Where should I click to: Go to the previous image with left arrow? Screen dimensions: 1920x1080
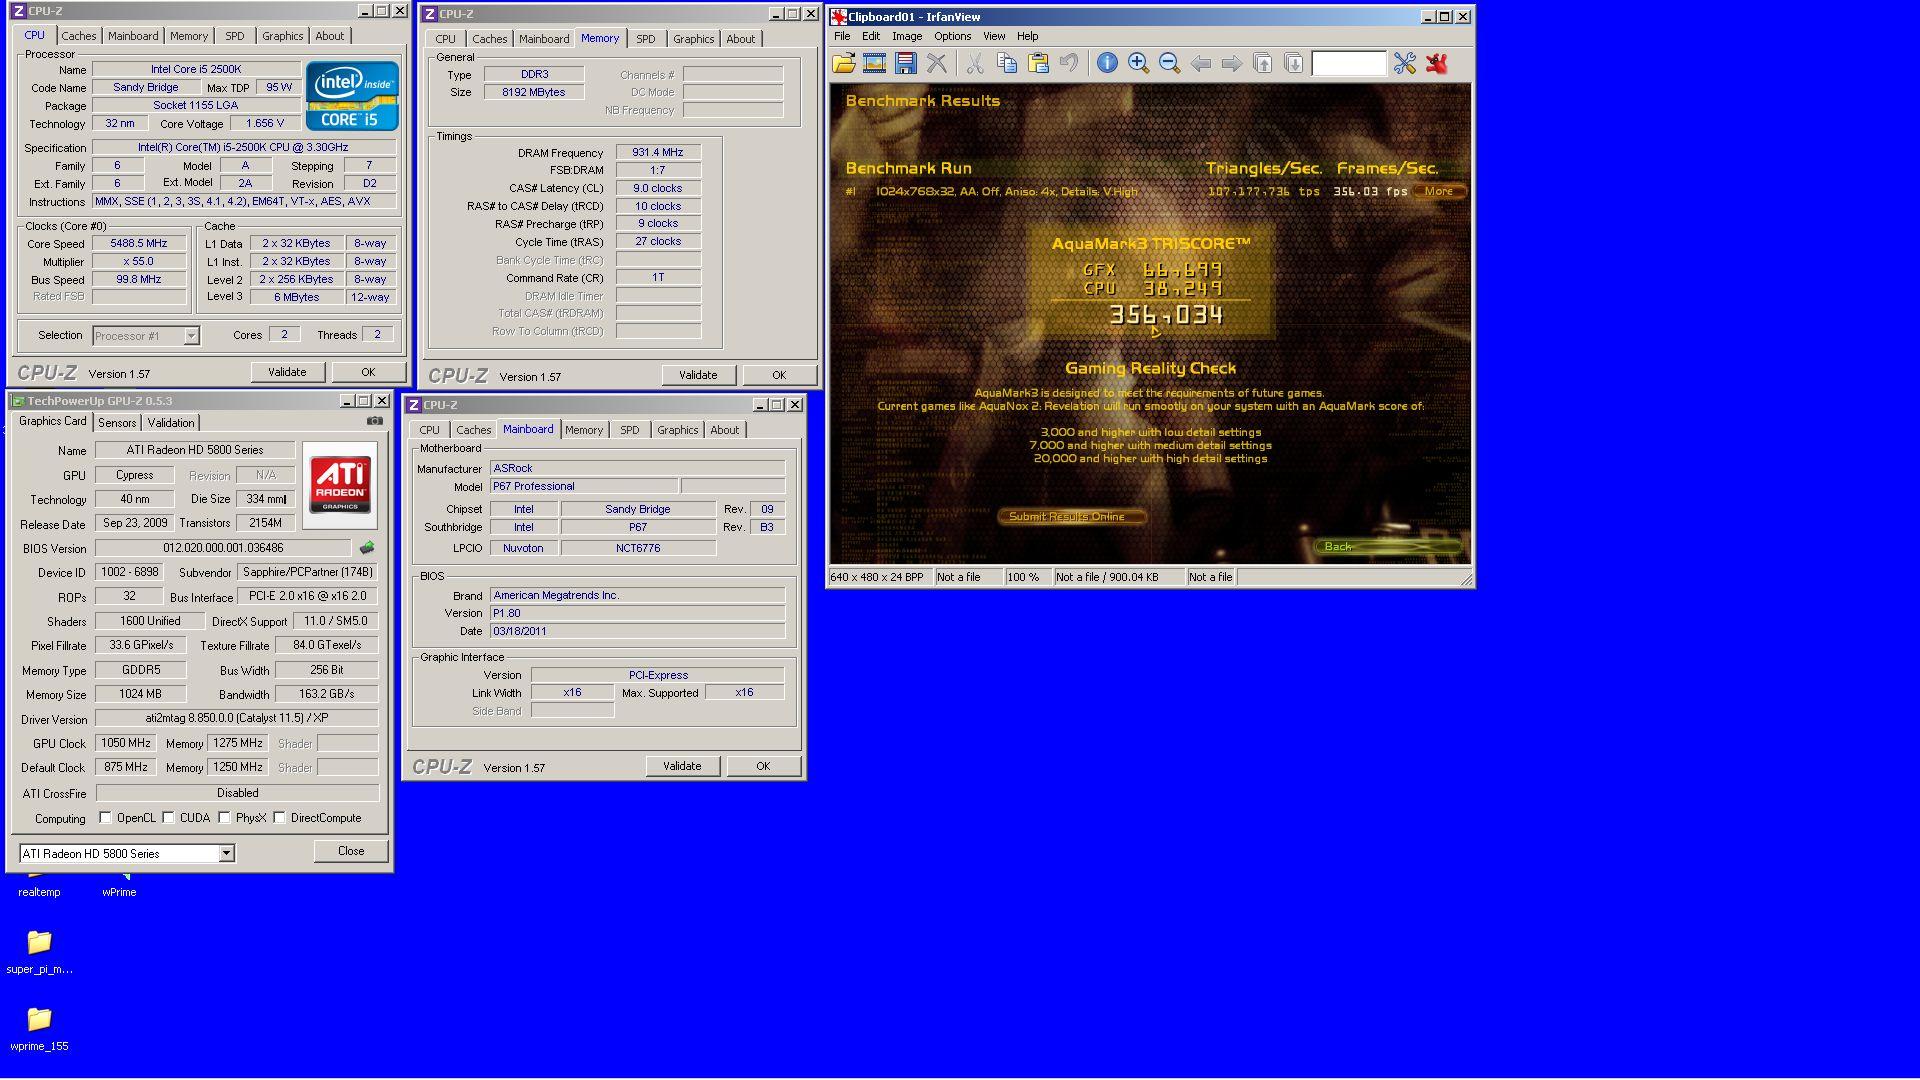(x=1200, y=63)
